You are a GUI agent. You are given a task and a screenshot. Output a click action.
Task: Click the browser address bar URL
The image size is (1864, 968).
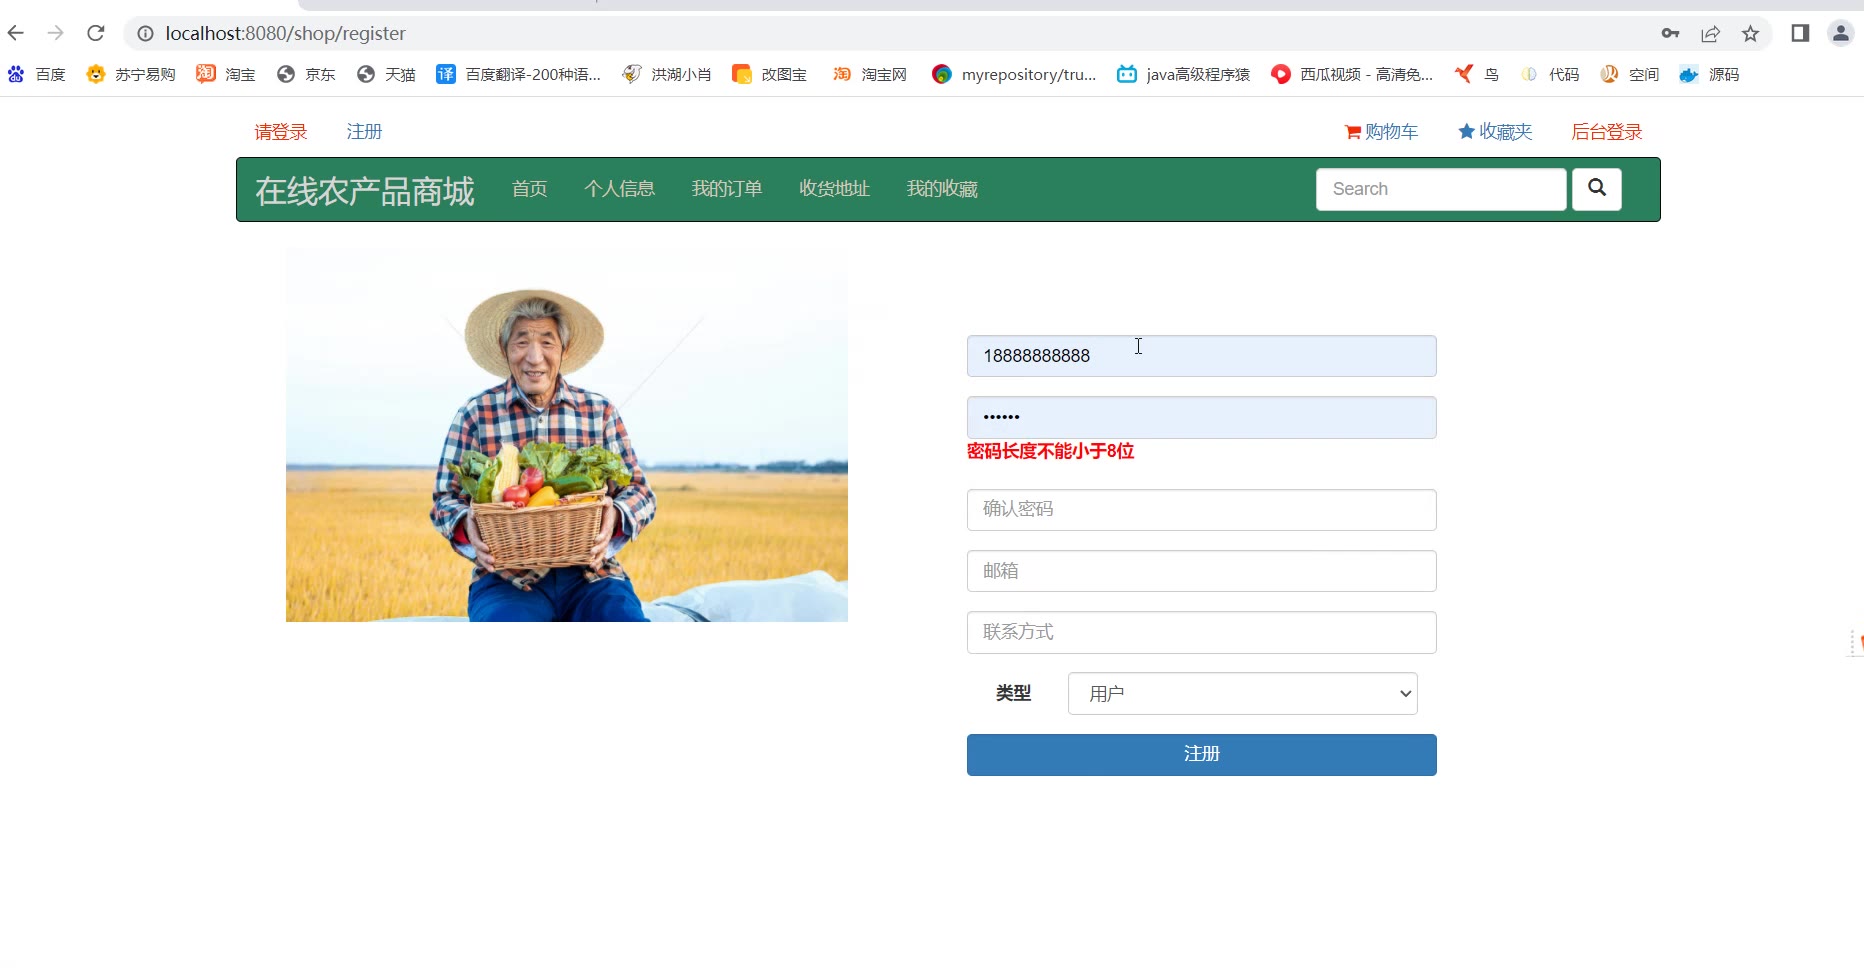coord(286,33)
